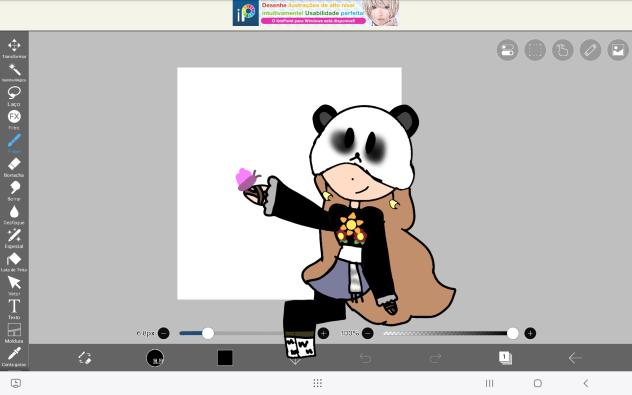
Task: Tap the Android home button
Action: click(x=538, y=383)
